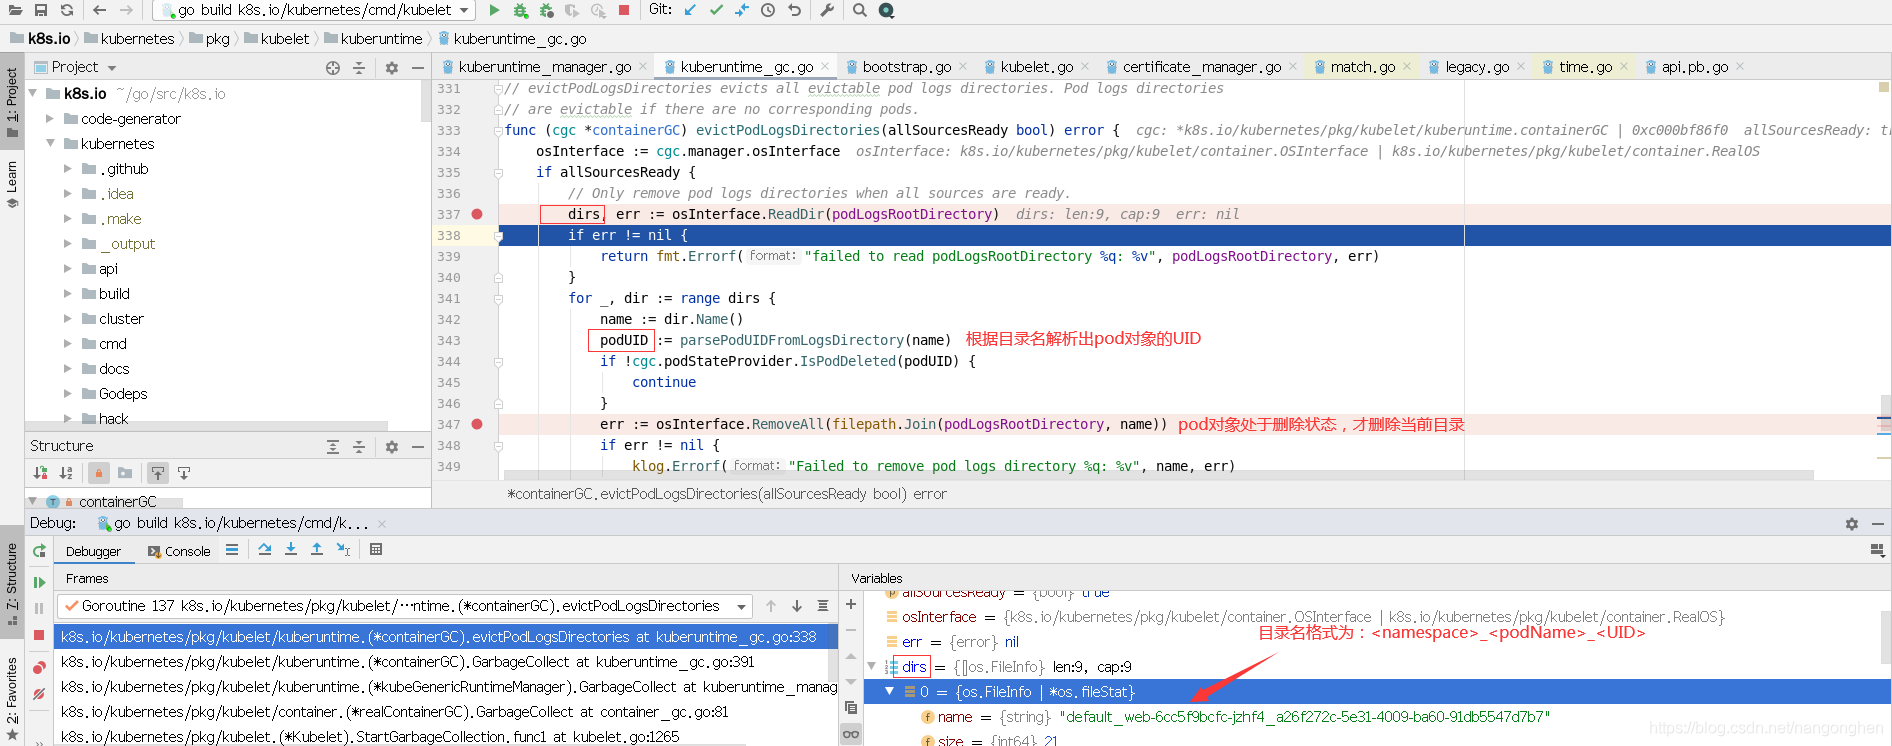The height and width of the screenshot is (746, 1892).
Task: Toggle sort by visibility in Structure panel
Action: tap(40, 473)
